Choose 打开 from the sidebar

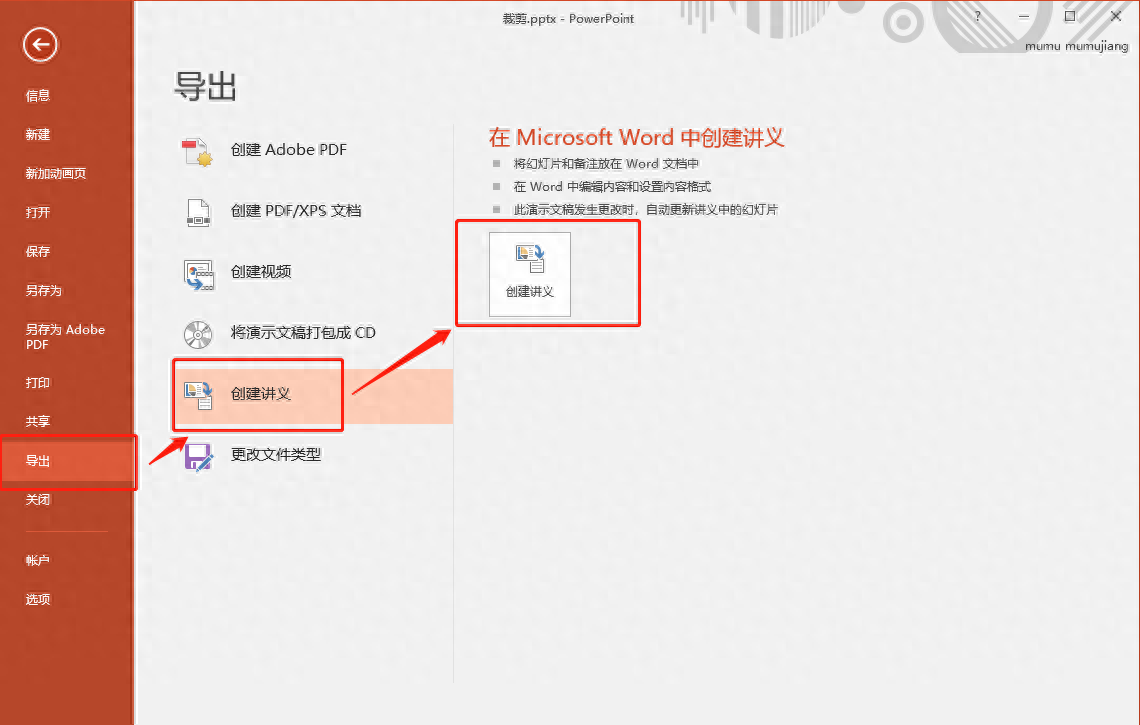pos(38,212)
